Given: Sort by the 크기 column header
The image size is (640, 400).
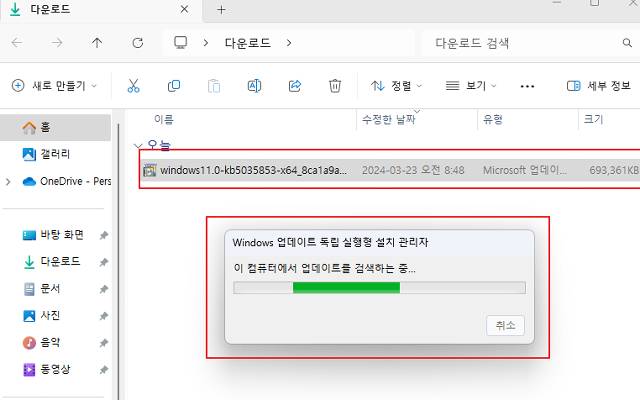Looking at the screenshot, I should click(x=593, y=119).
